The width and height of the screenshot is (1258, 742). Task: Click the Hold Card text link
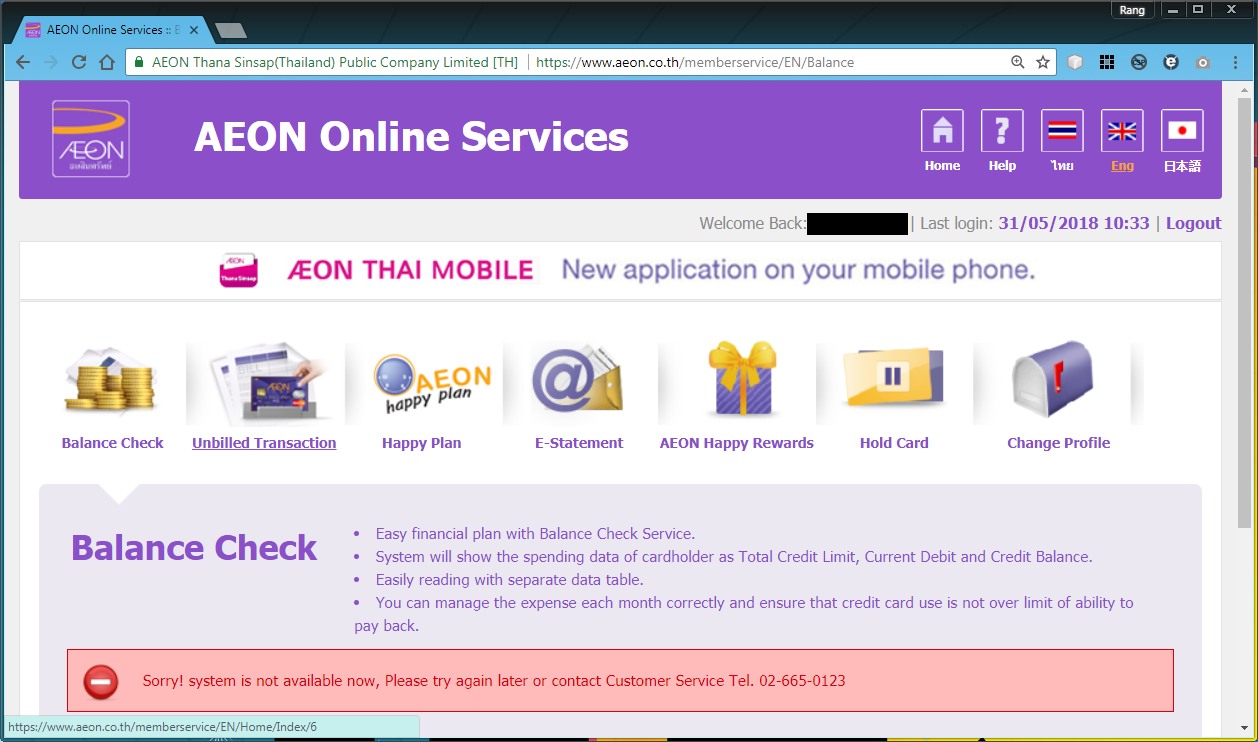pos(894,443)
